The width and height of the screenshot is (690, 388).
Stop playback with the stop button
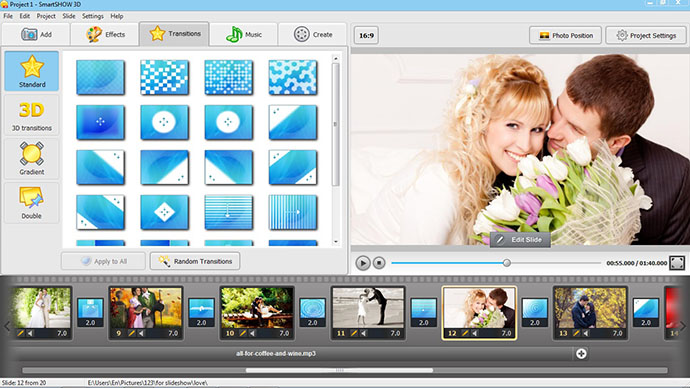[379, 263]
